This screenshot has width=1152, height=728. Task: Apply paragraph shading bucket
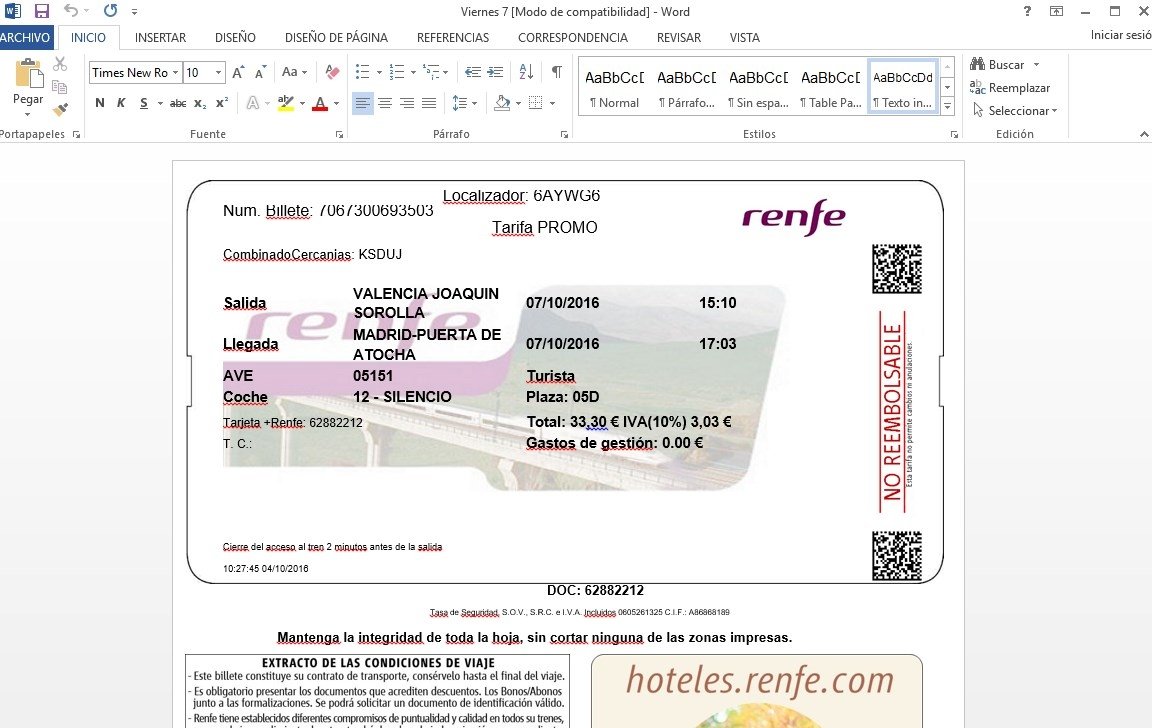(503, 103)
